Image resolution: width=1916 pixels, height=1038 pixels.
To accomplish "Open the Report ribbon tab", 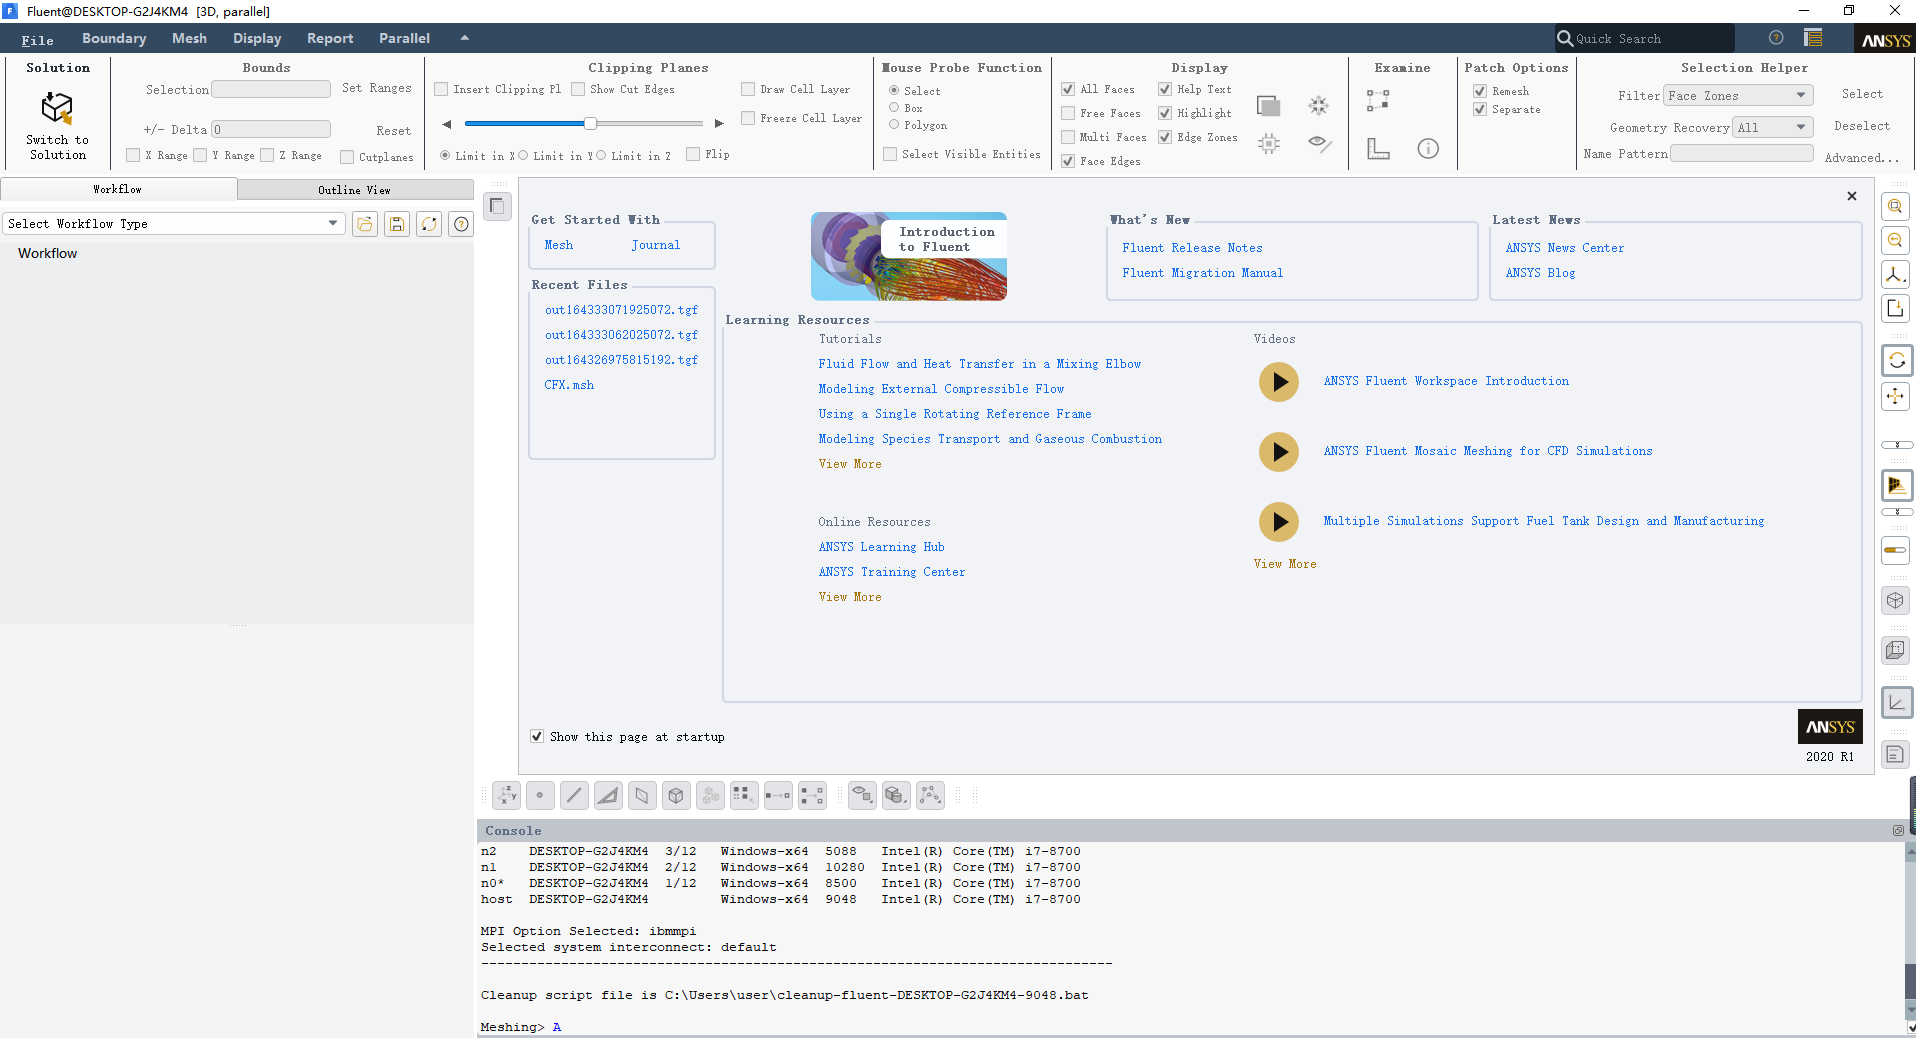I will click(x=330, y=38).
